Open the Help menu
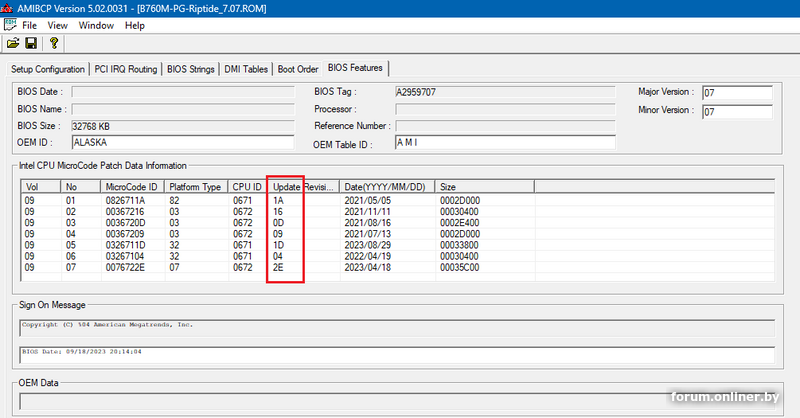 pyautogui.click(x=135, y=26)
